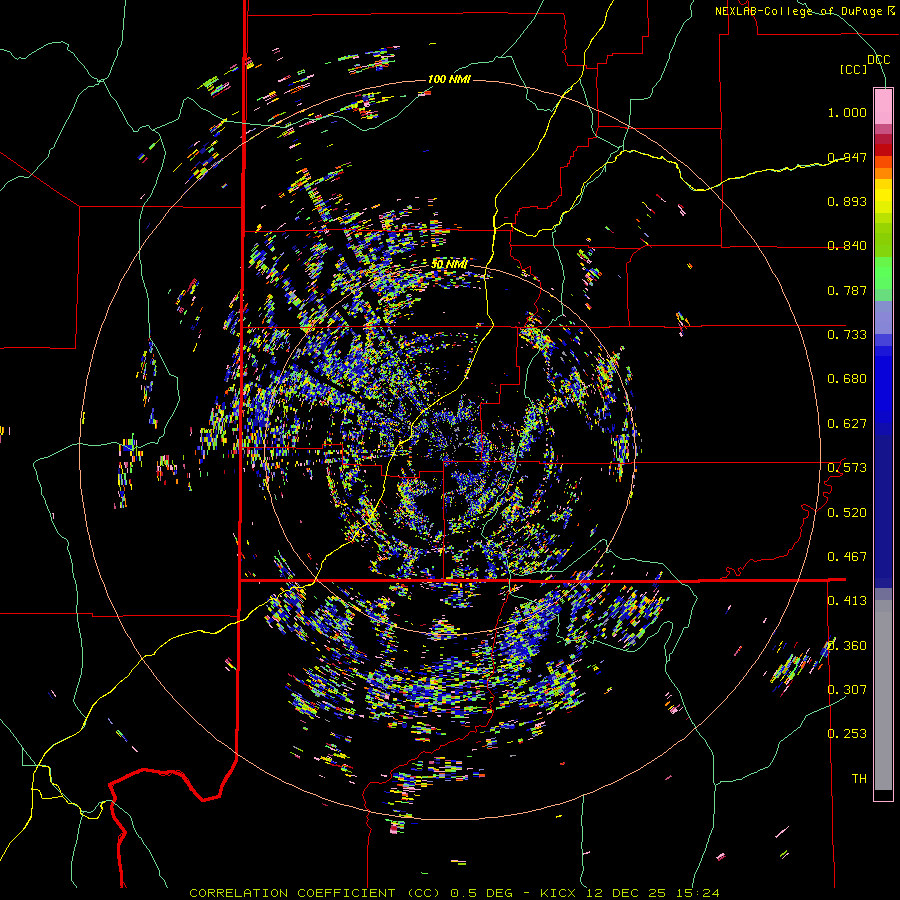Click the 0.840 scale value
This screenshot has width=900, height=900.
coord(847,246)
